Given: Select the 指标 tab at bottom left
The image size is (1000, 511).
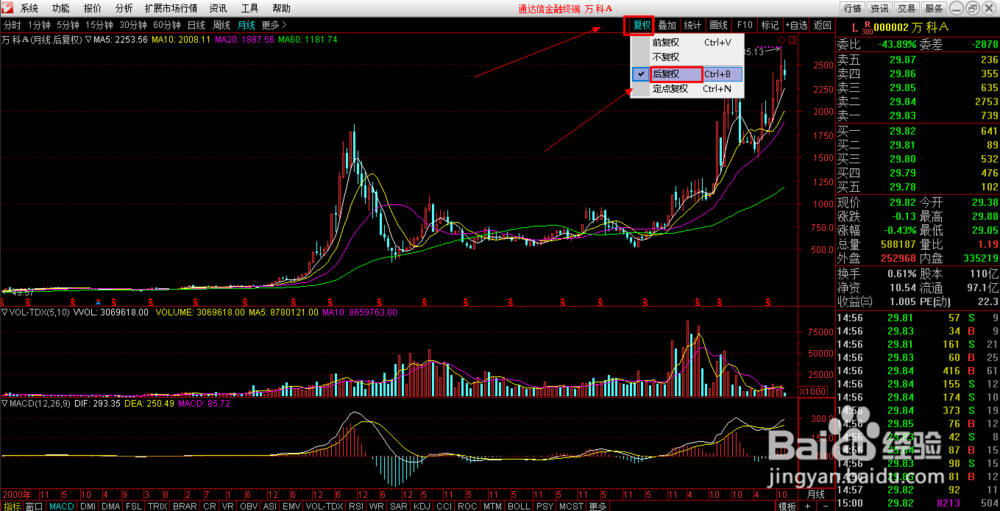Looking at the screenshot, I should pos(12,506).
